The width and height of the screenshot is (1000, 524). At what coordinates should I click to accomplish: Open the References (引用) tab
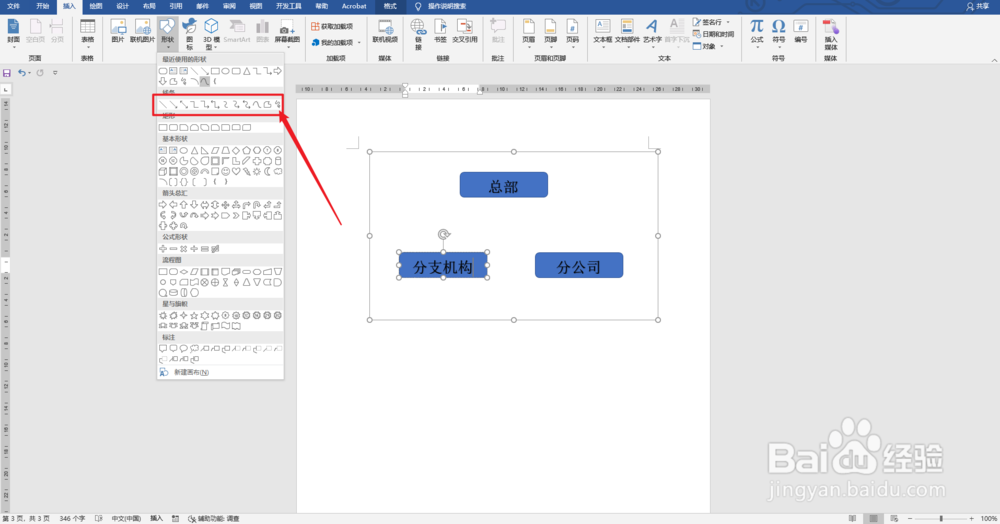pyautogui.click(x=175, y=6)
